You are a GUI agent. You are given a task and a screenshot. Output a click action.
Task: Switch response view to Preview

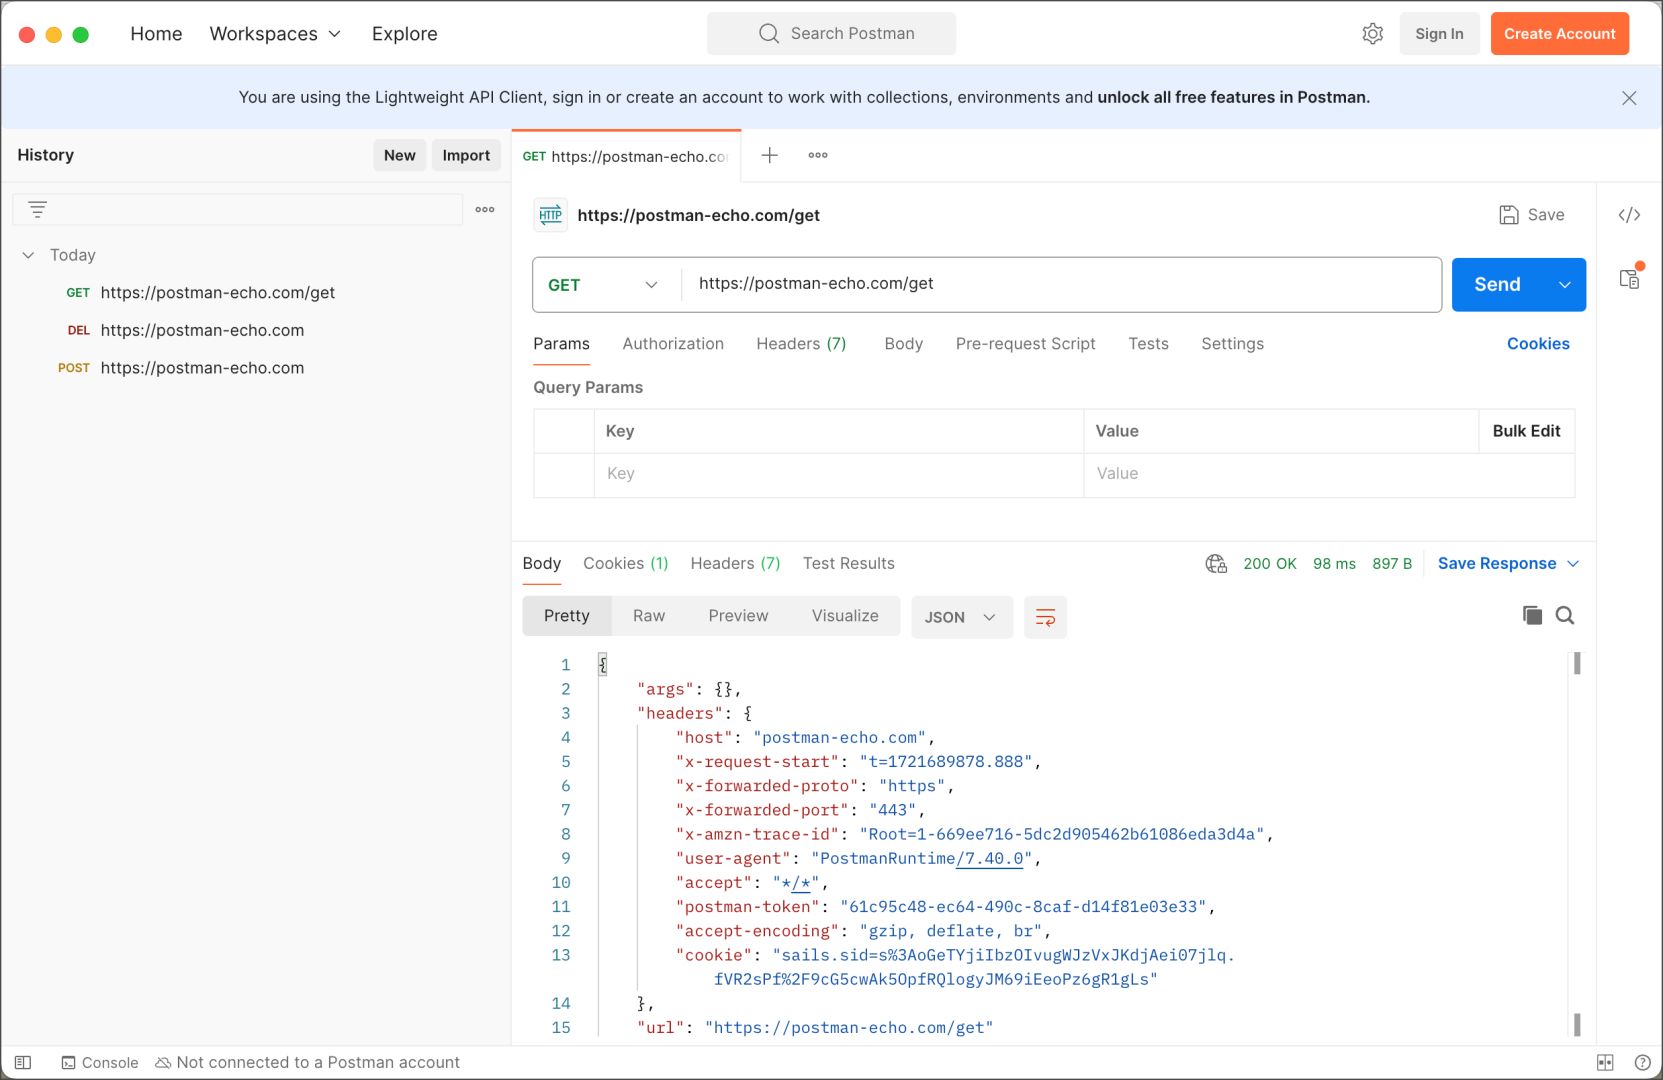click(738, 616)
